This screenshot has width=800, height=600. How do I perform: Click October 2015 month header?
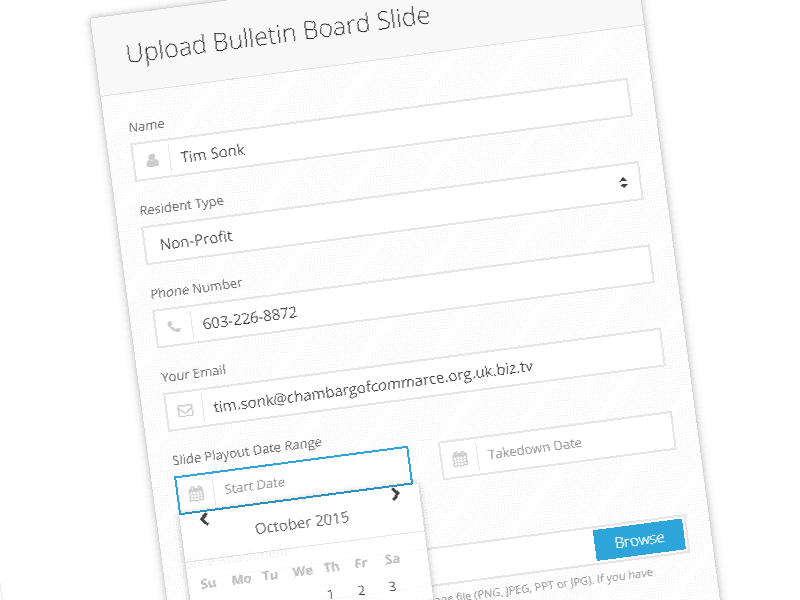(301, 523)
